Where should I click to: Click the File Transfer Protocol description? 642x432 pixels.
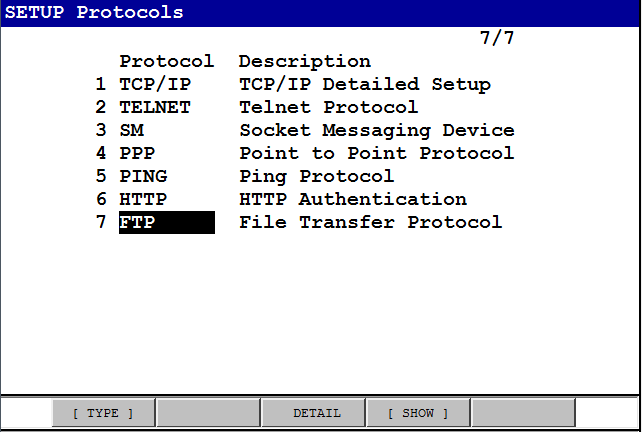(371, 222)
